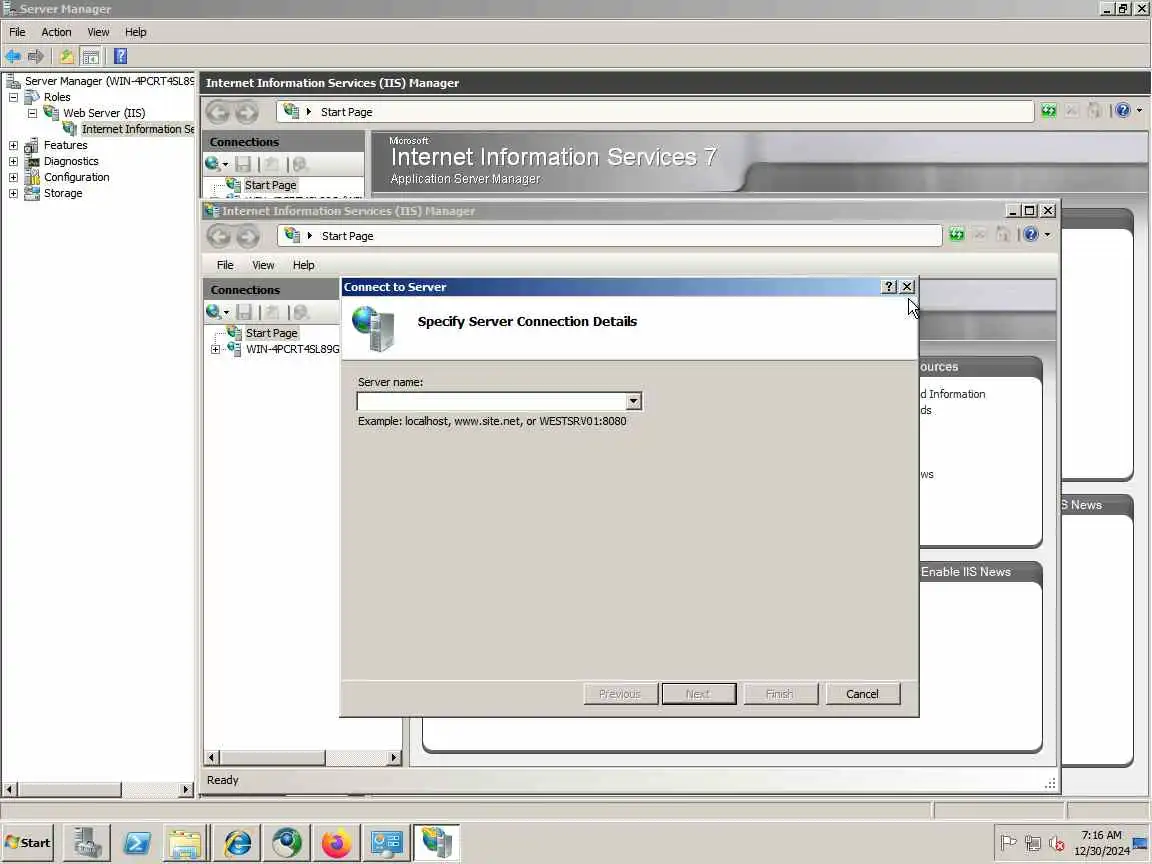
Task: Click the Action Center flag tray icon
Action: click(1009, 843)
